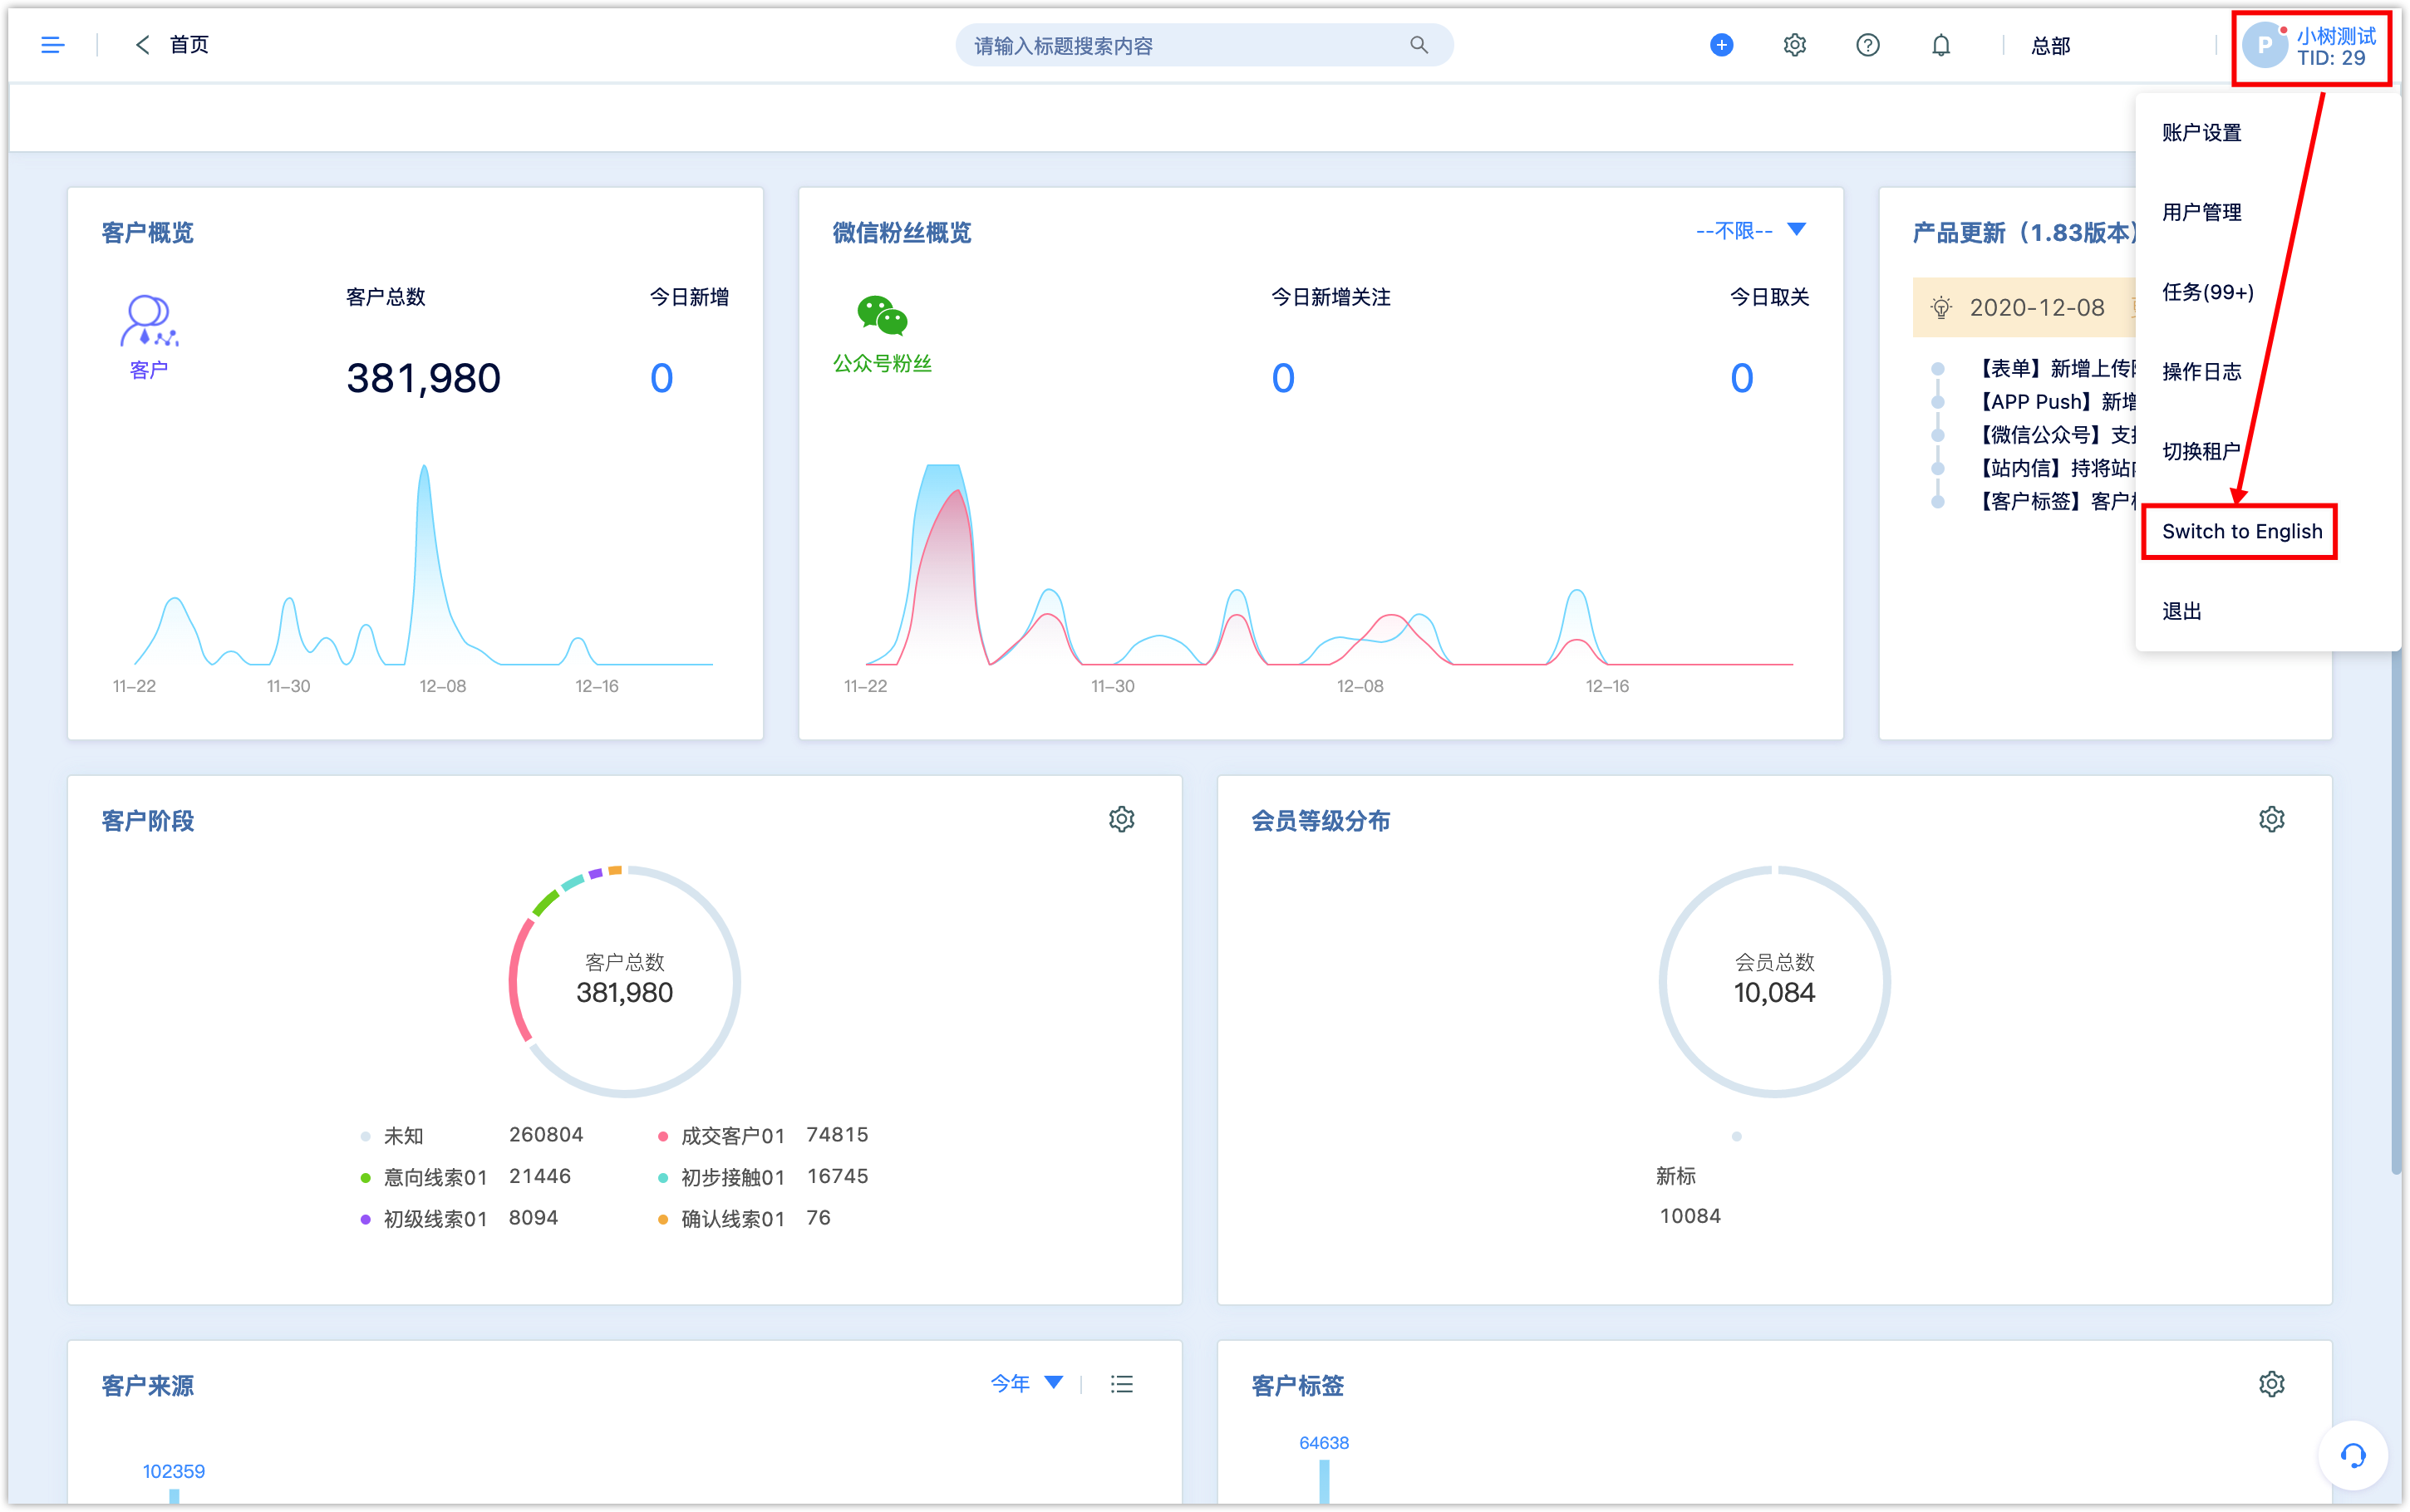Click the 初步接触01 legend entry
Image resolution: width=2410 pixels, height=1512 pixels.
(763, 1177)
